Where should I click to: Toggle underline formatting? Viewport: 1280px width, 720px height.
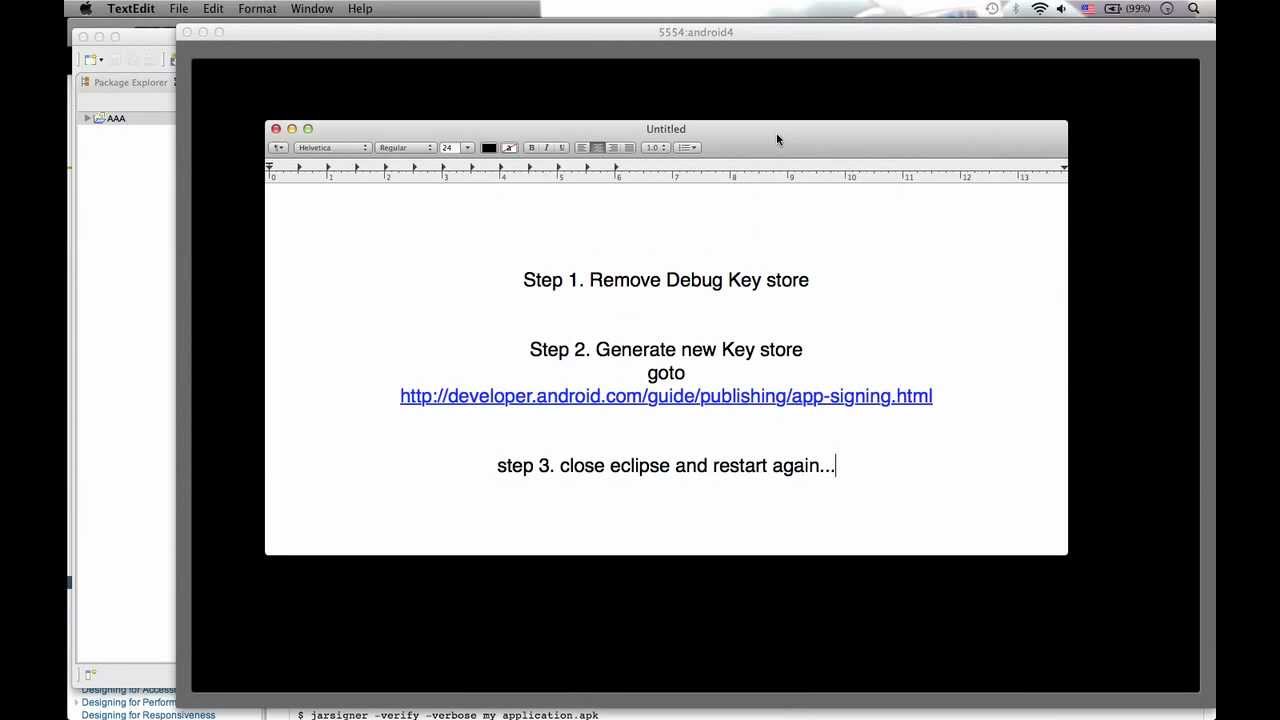pyautogui.click(x=561, y=148)
